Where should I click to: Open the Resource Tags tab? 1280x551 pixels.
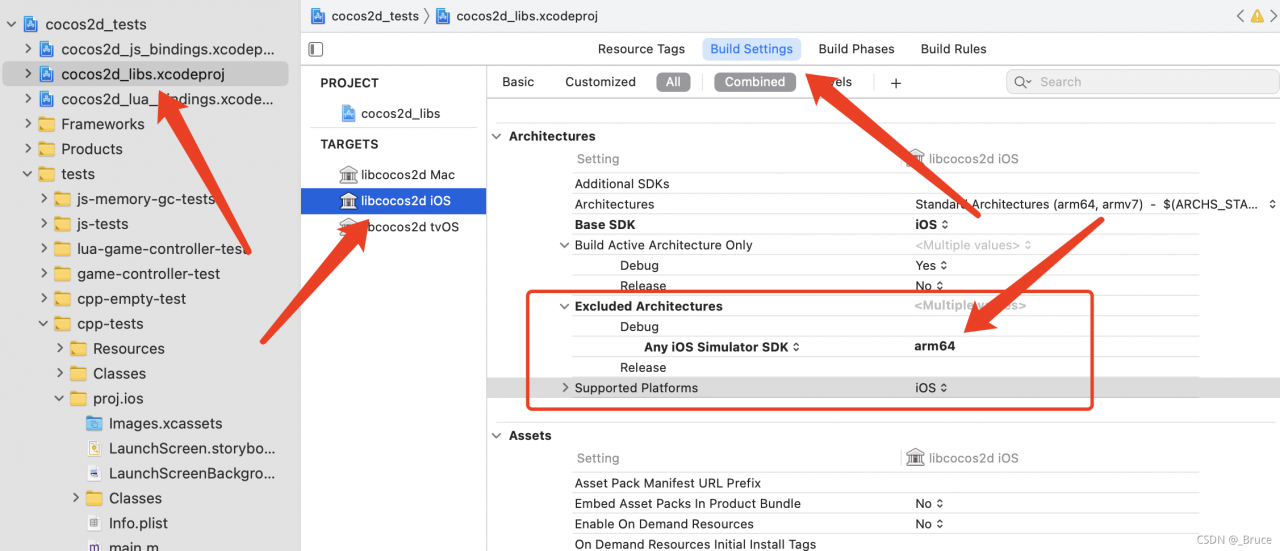(x=641, y=49)
